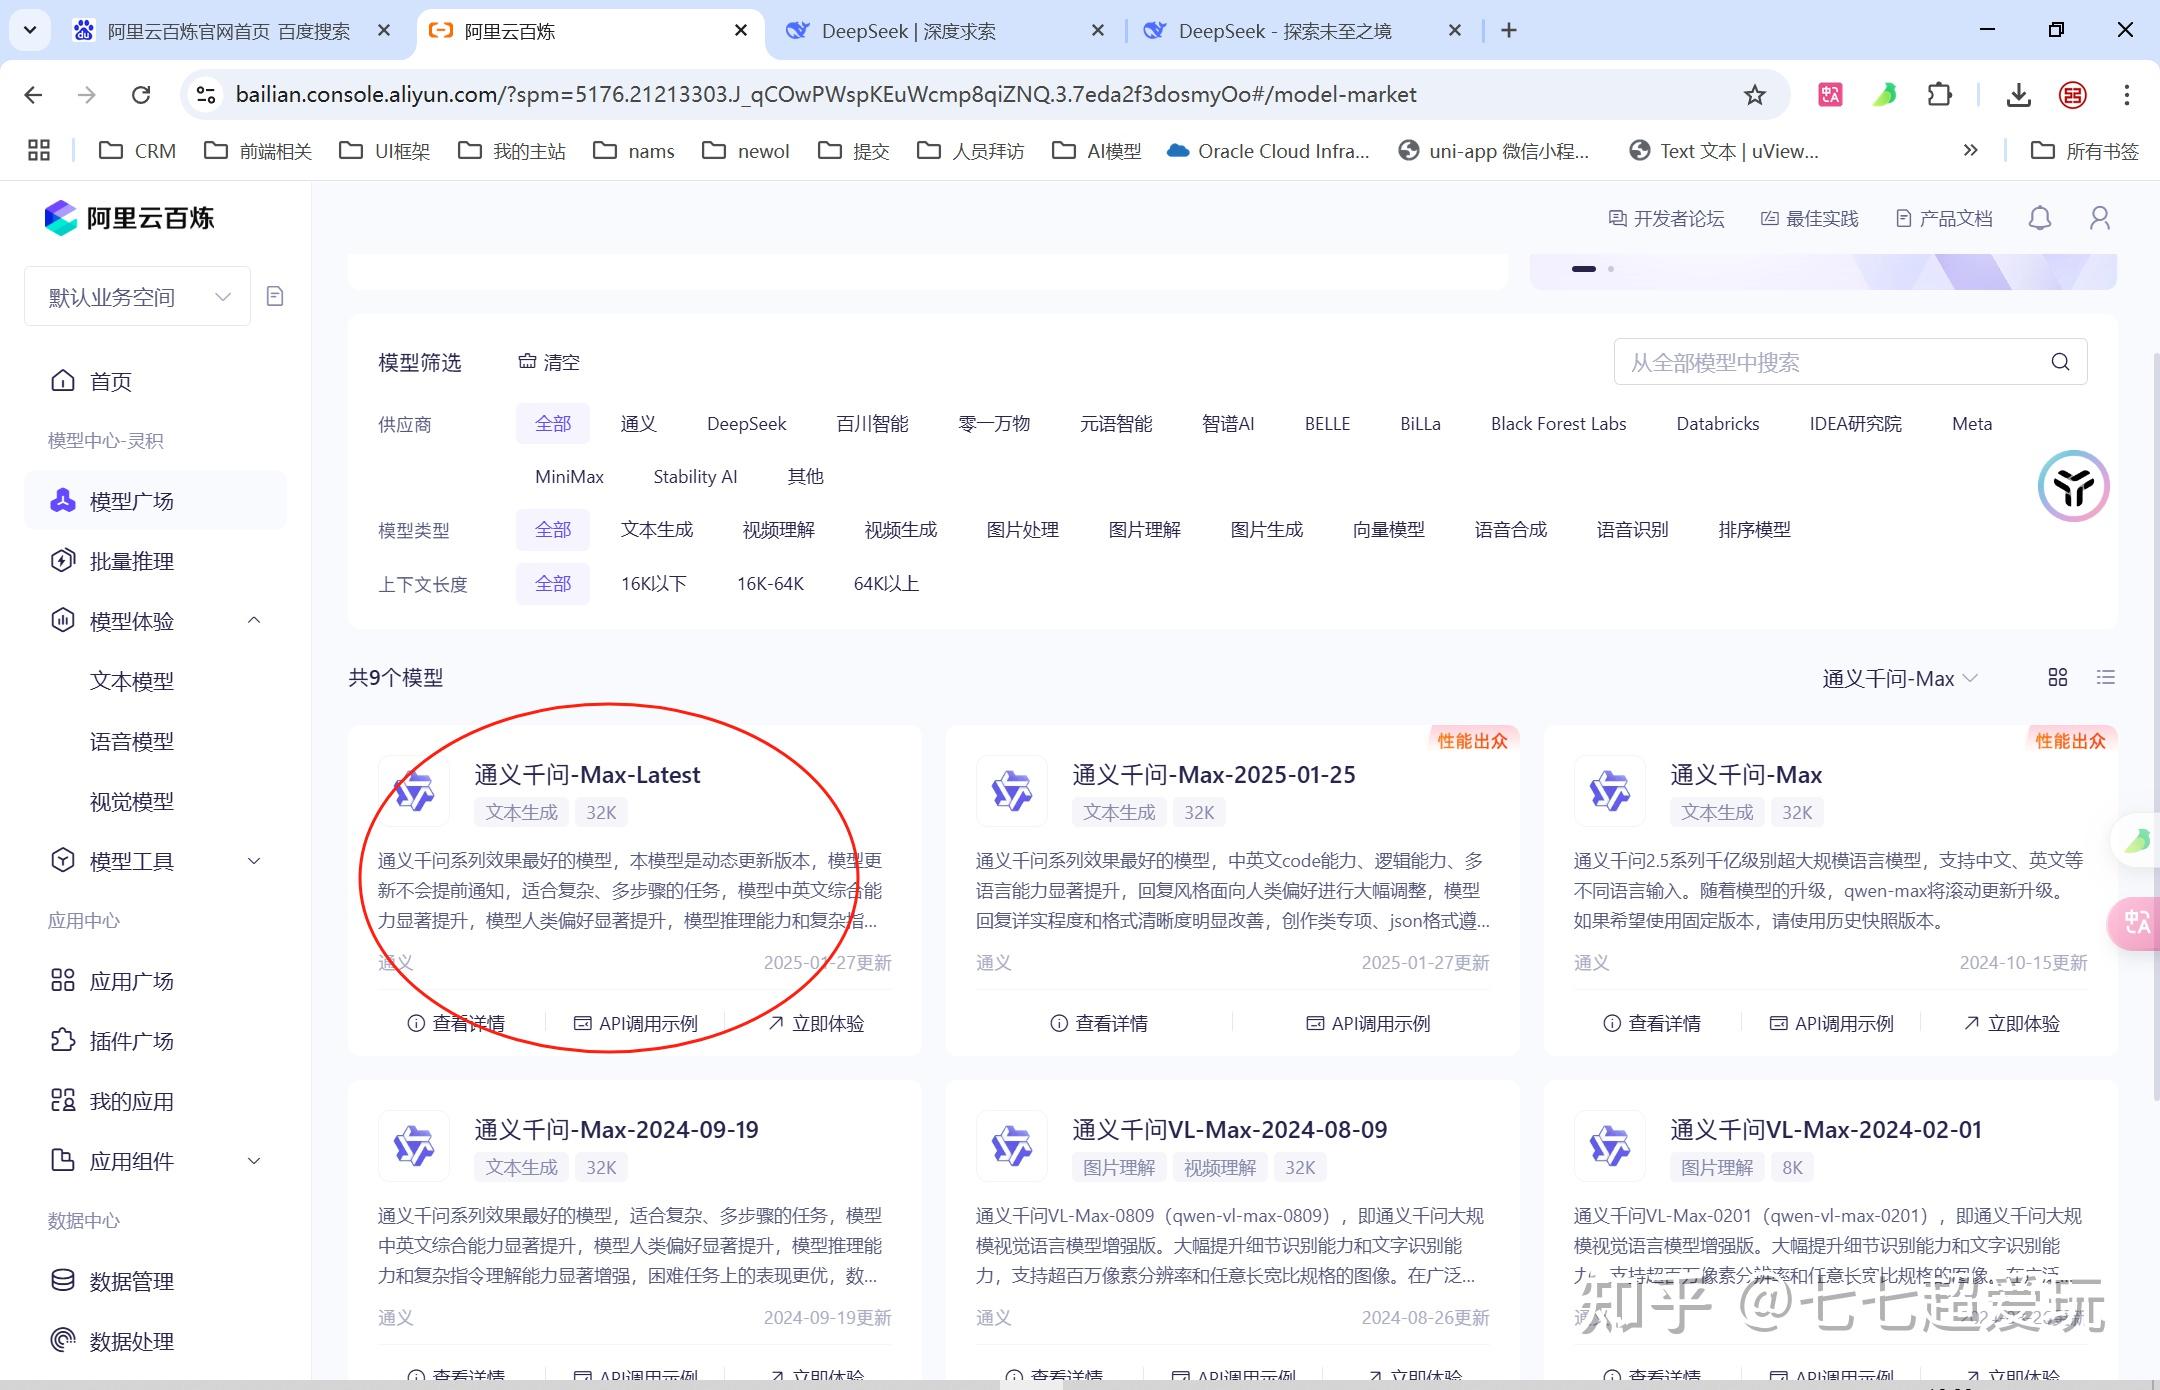
Task: Switch to list view icon
Action: click(2106, 678)
